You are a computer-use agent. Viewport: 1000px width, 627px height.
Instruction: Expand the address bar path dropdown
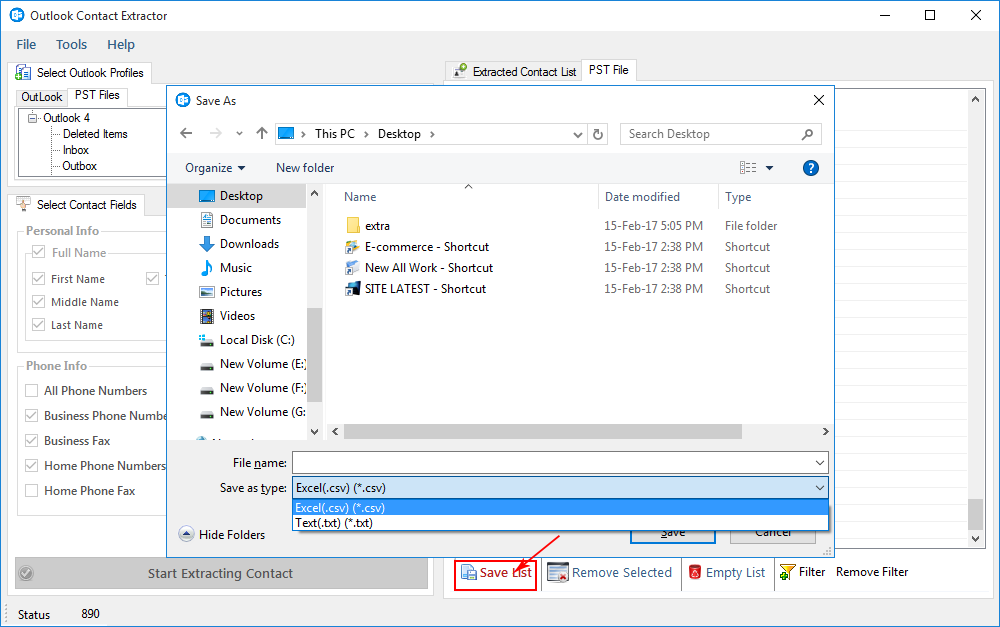point(577,135)
